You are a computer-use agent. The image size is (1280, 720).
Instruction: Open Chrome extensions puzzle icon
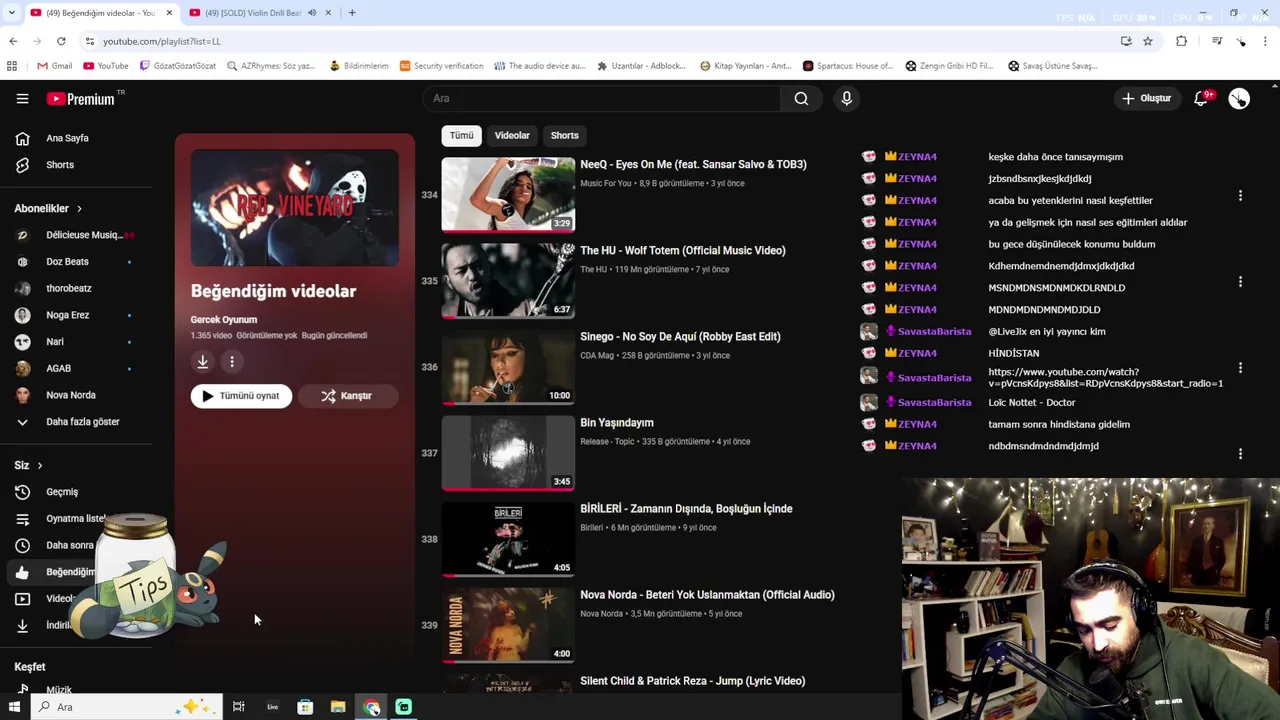(1181, 41)
